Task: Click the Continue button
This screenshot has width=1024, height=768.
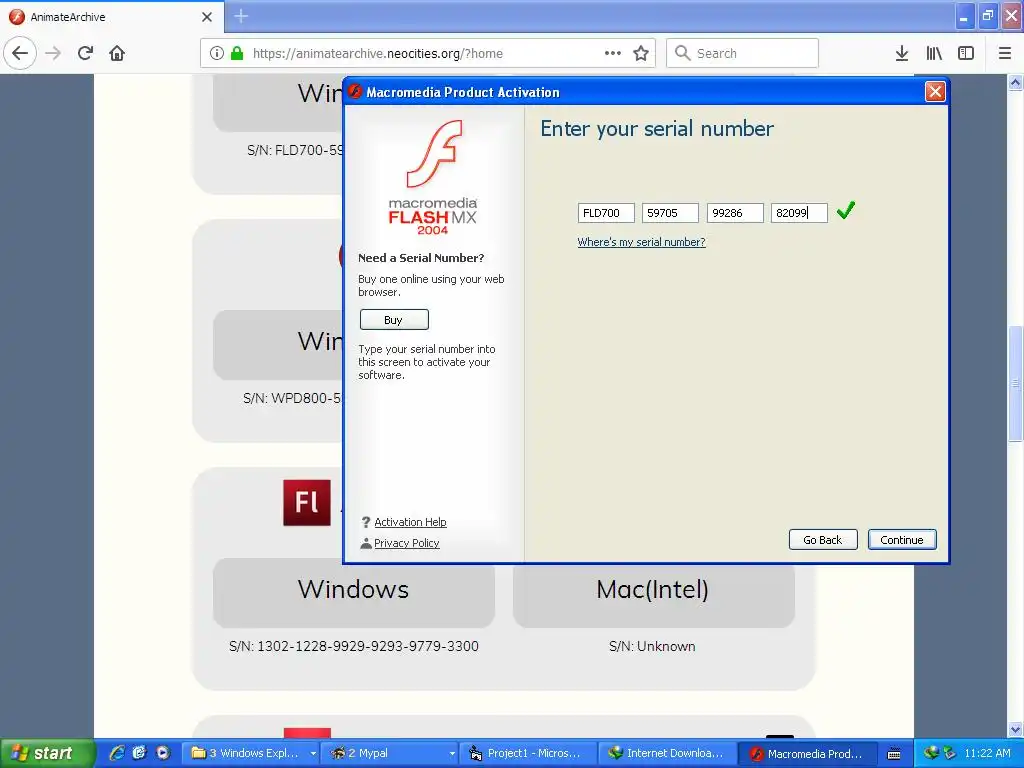Action: 902,540
